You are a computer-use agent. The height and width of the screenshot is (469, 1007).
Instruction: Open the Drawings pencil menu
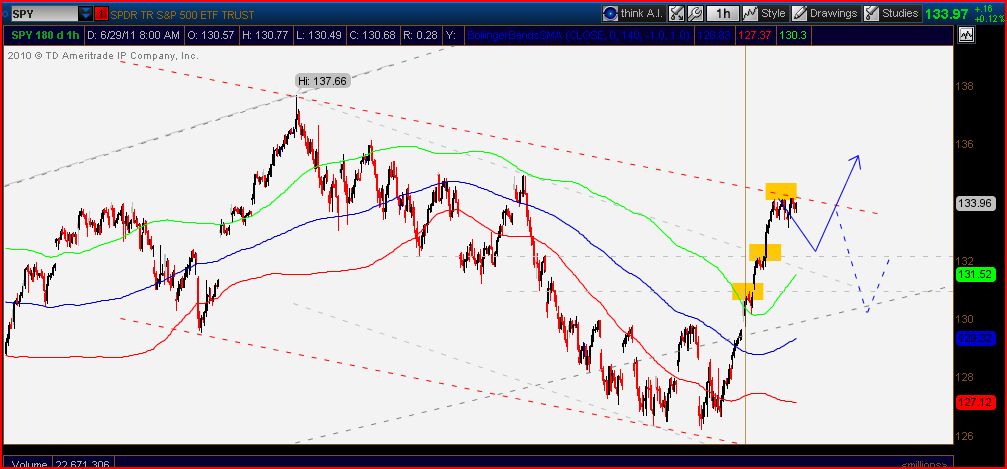[x=825, y=13]
